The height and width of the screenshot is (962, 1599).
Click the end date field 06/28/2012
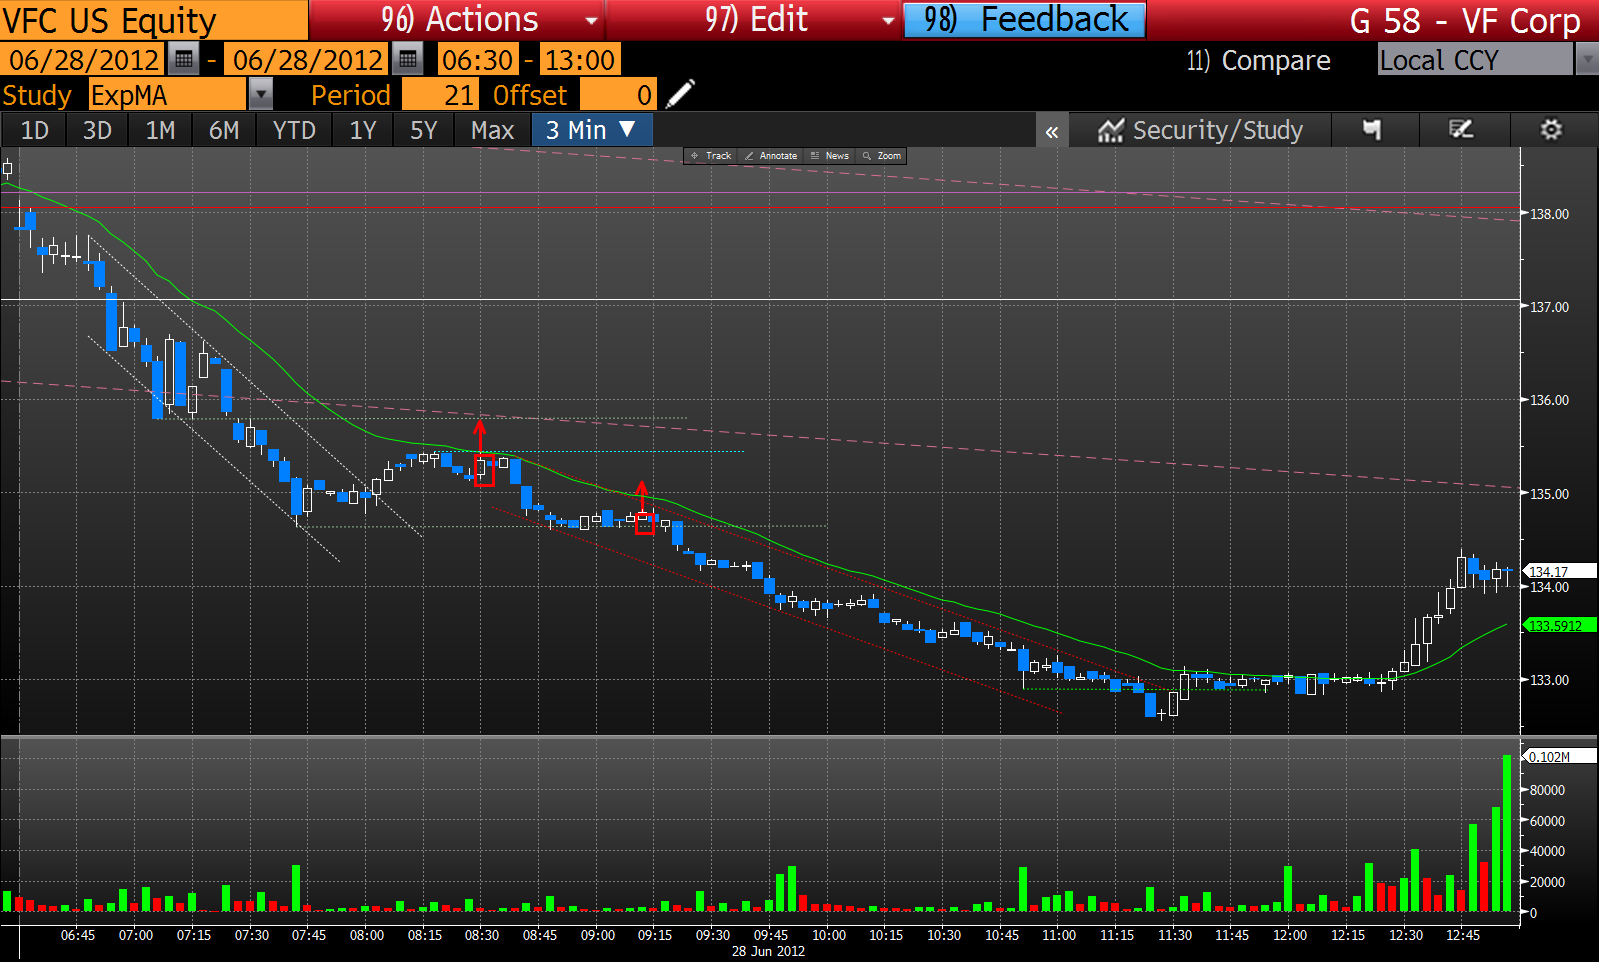(308, 60)
